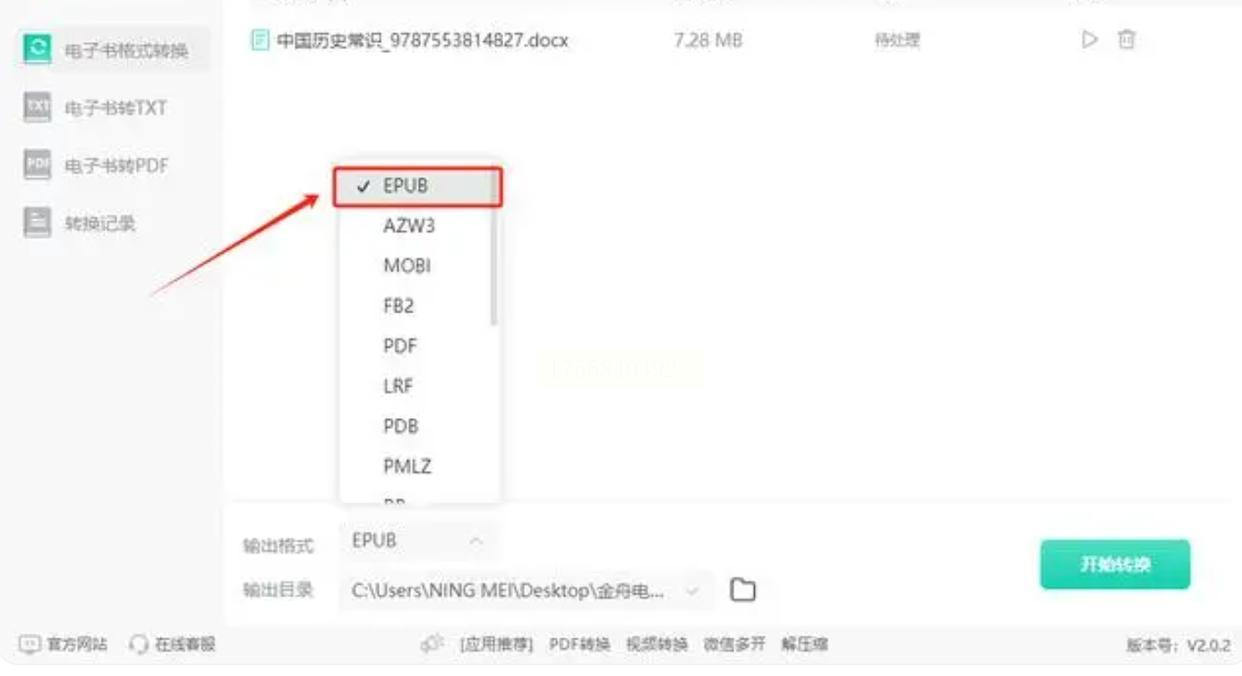
Task: Open the output folder browse icon
Action: point(742,591)
